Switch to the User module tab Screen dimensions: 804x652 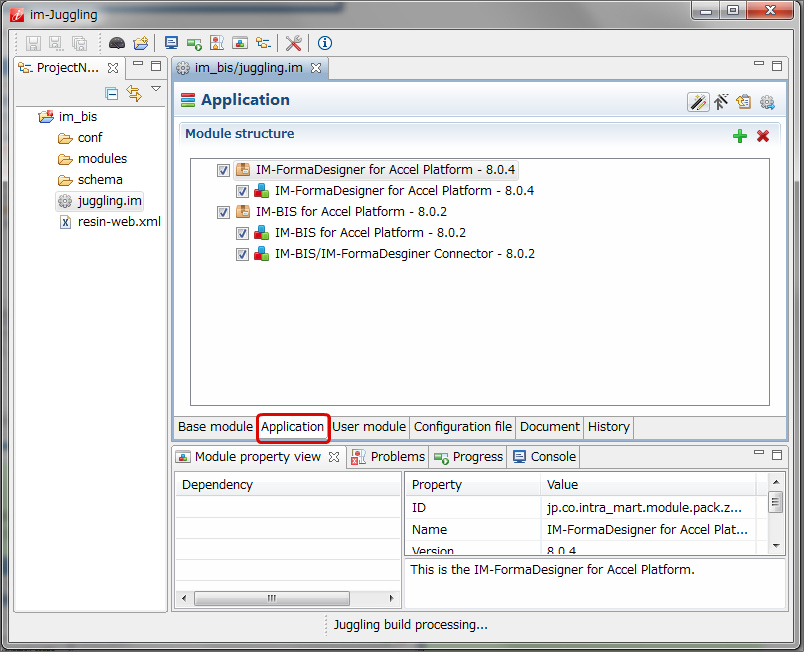pyautogui.click(x=369, y=426)
